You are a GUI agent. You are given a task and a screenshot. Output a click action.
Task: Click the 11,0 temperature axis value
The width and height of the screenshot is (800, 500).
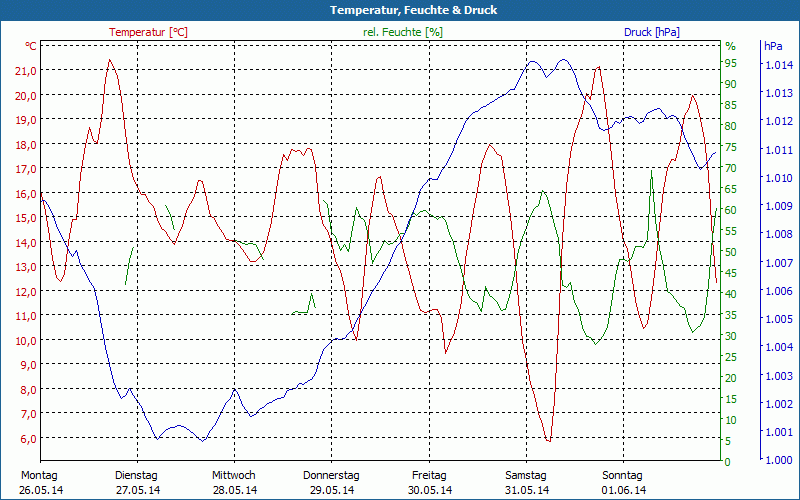point(26,316)
